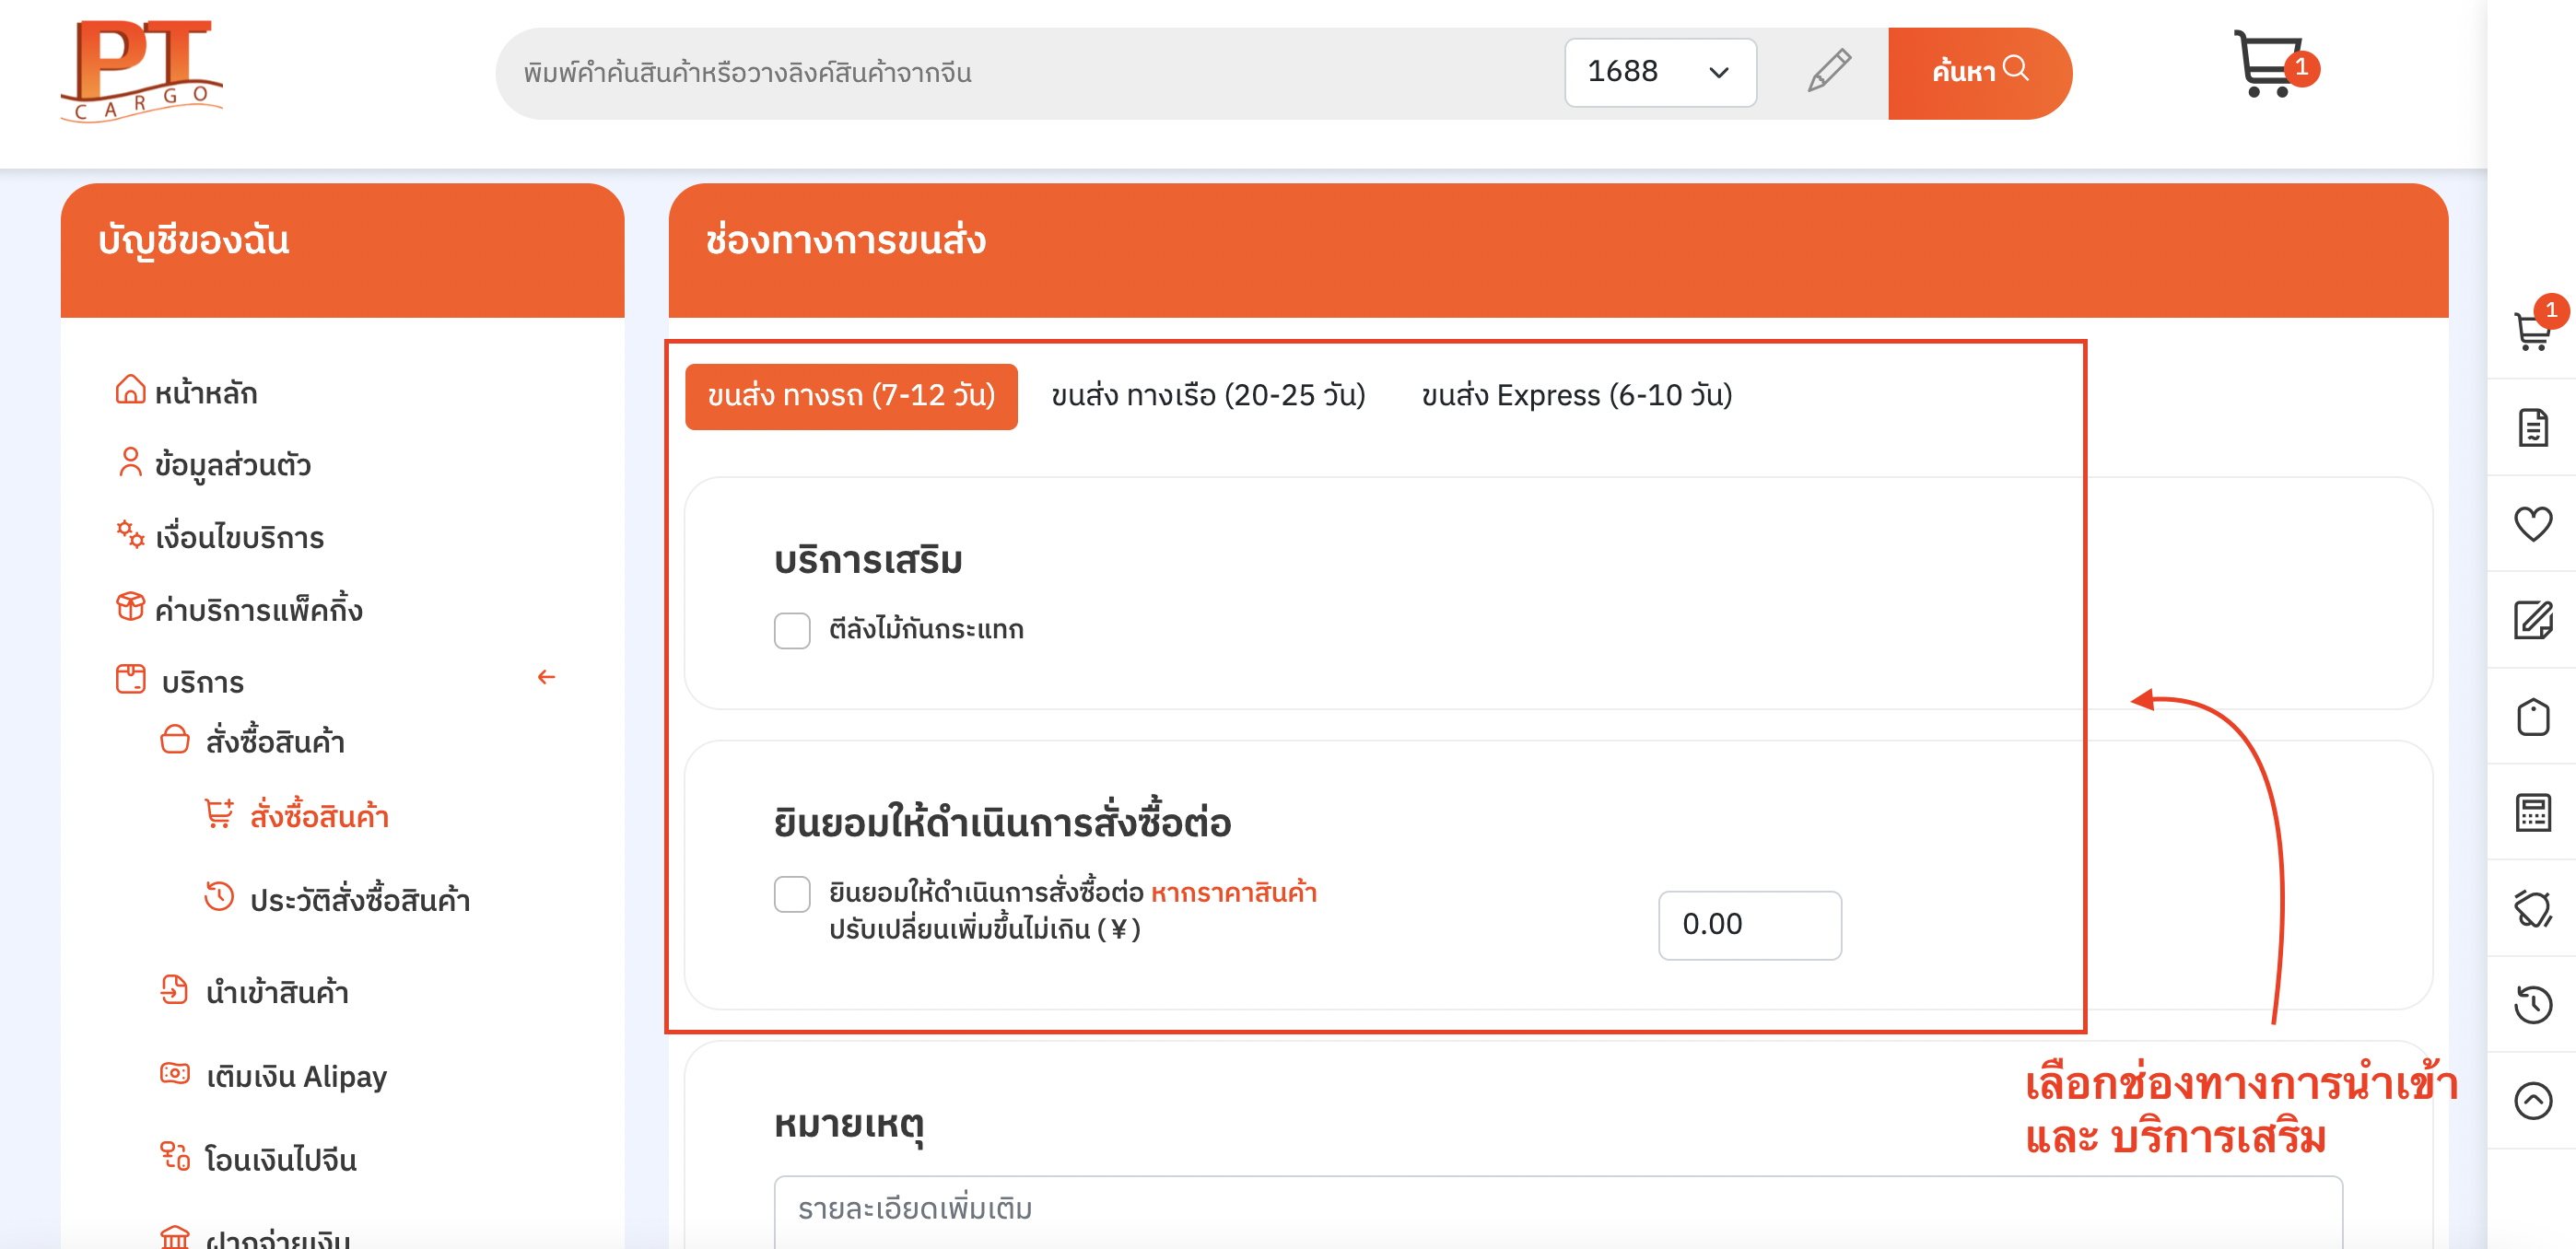Open หน้าหลัก in account menu
This screenshot has height=1249, width=2576.
[x=206, y=392]
